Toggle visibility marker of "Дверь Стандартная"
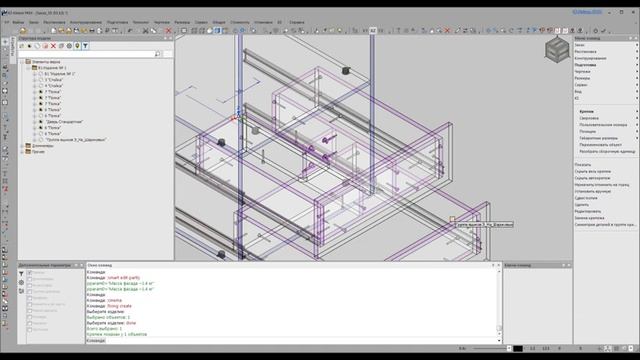The height and width of the screenshot is (360, 640). pyautogui.click(x=41, y=122)
